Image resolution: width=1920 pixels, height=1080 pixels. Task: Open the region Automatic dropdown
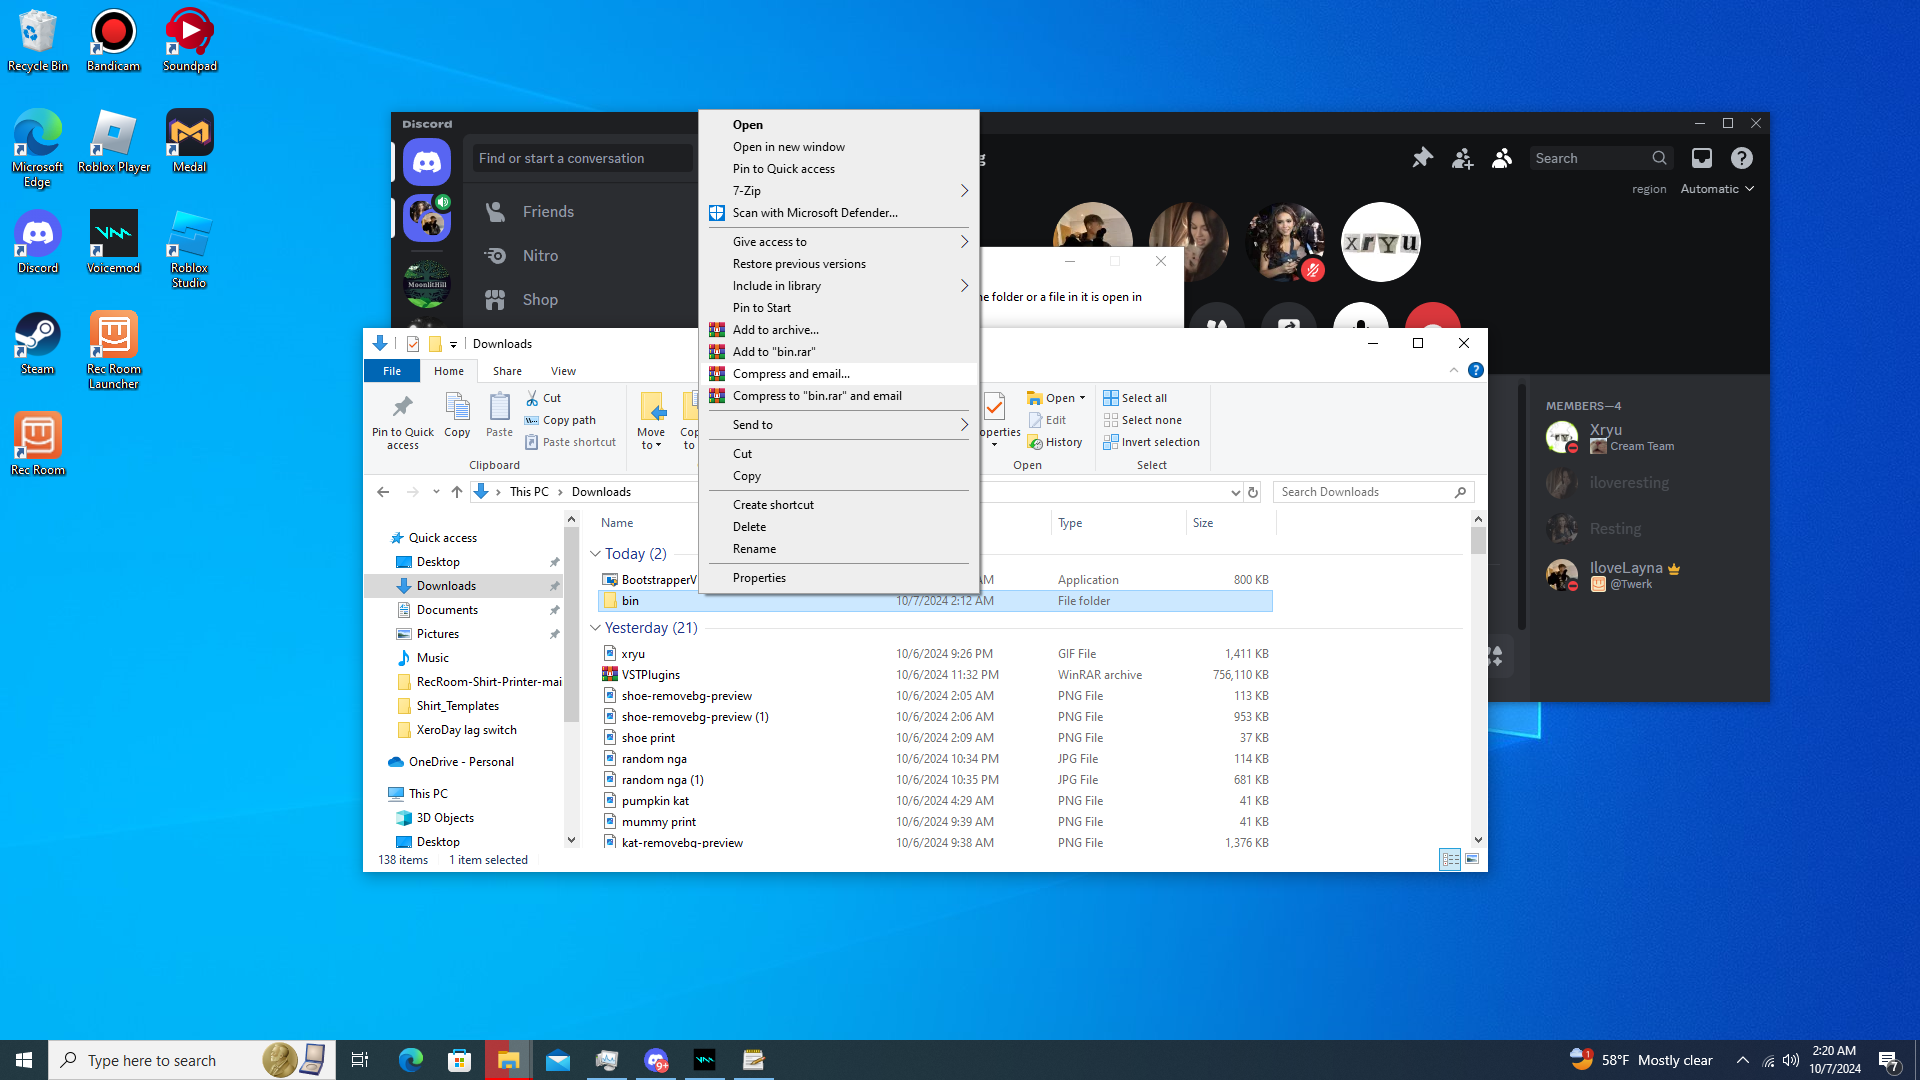point(1717,189)
